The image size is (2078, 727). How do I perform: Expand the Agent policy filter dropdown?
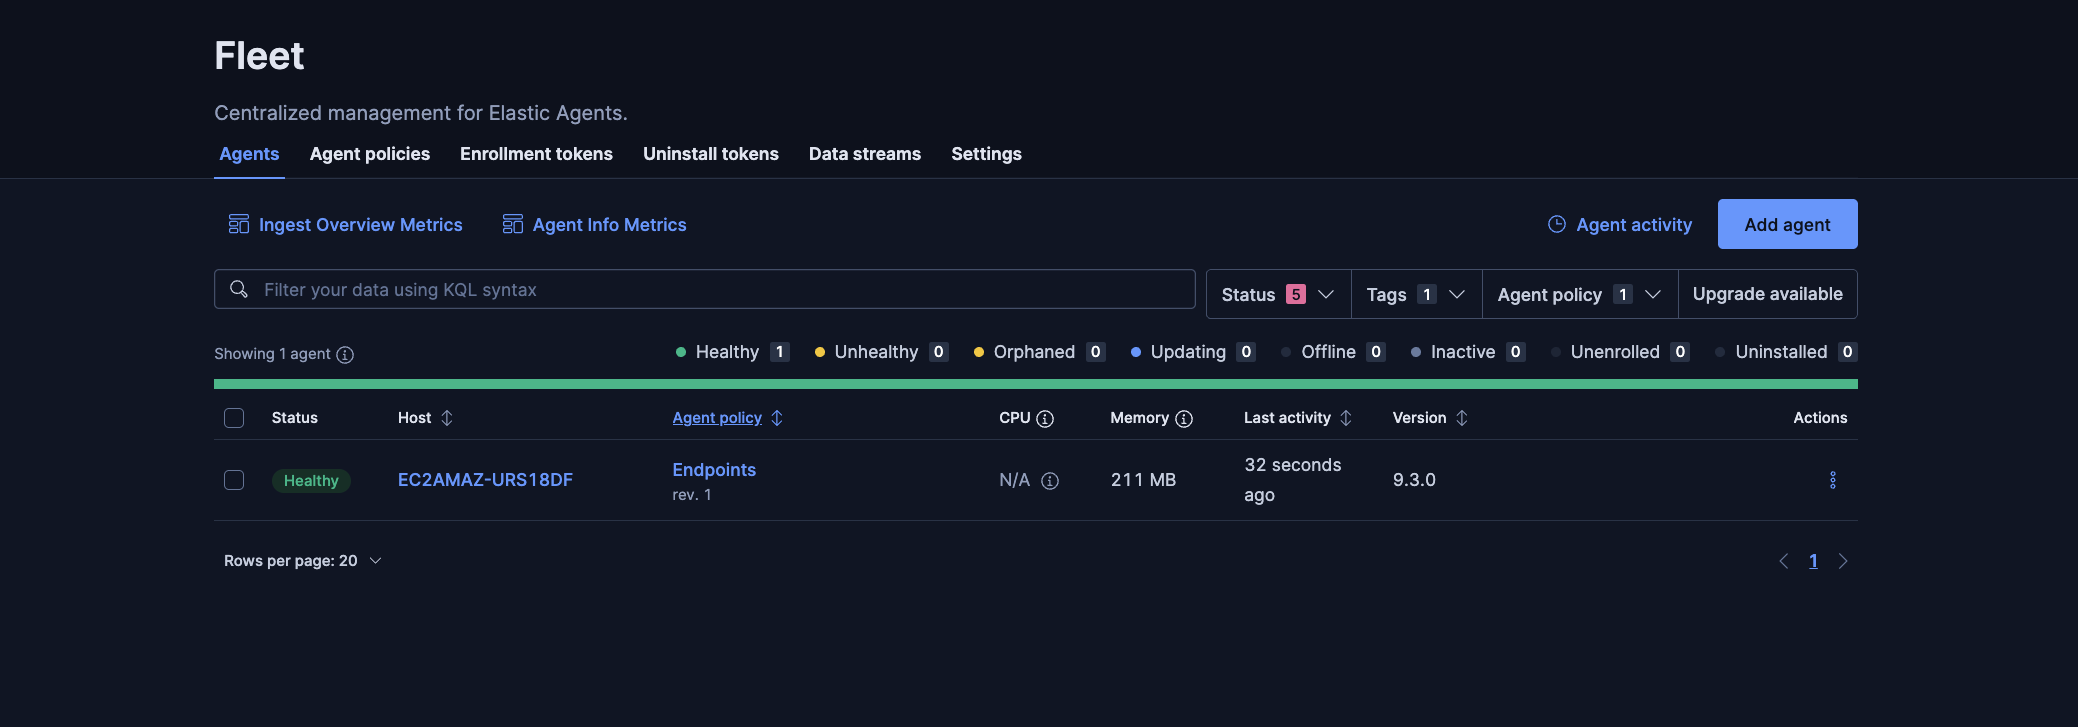point(1578,294)
